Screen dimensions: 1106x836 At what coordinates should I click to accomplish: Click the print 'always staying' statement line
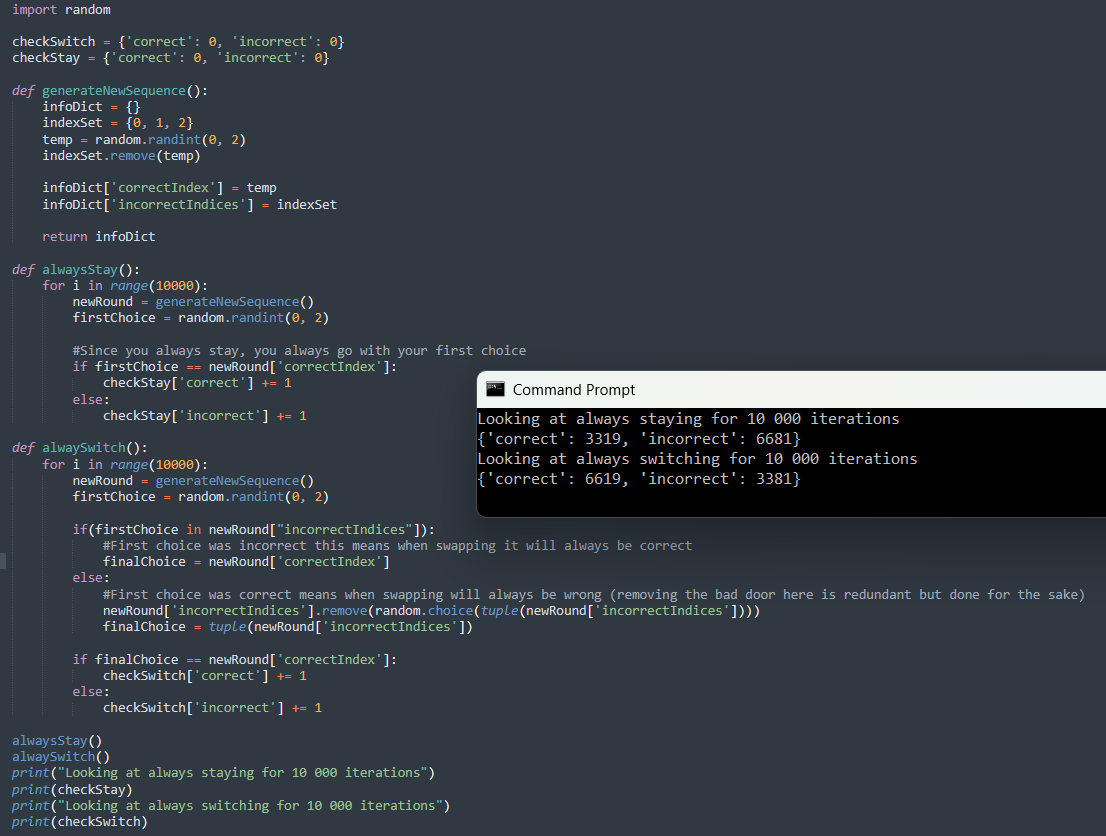coord(224,773)
